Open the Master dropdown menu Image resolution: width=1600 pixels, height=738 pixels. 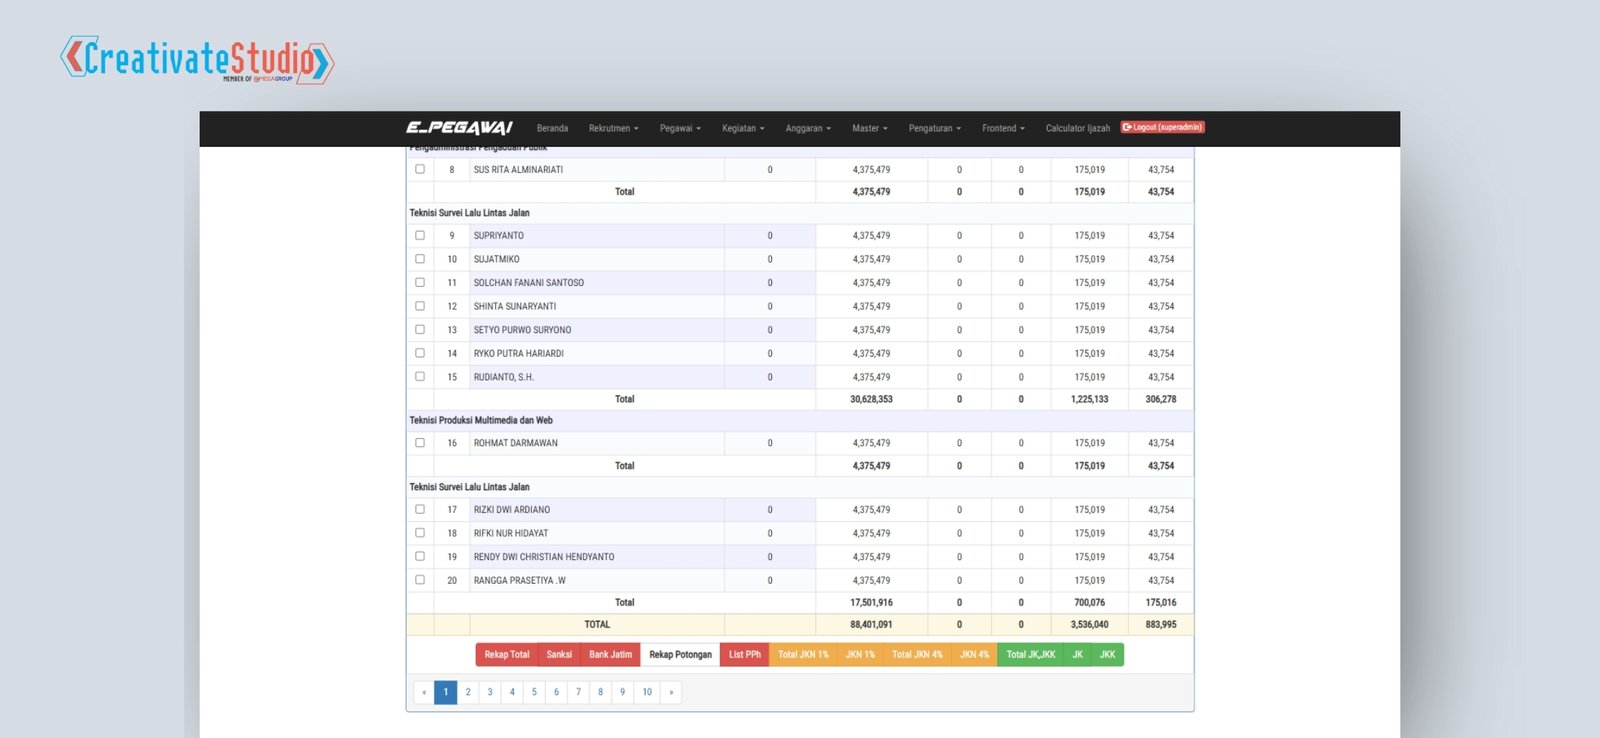[x=869, y=128]
